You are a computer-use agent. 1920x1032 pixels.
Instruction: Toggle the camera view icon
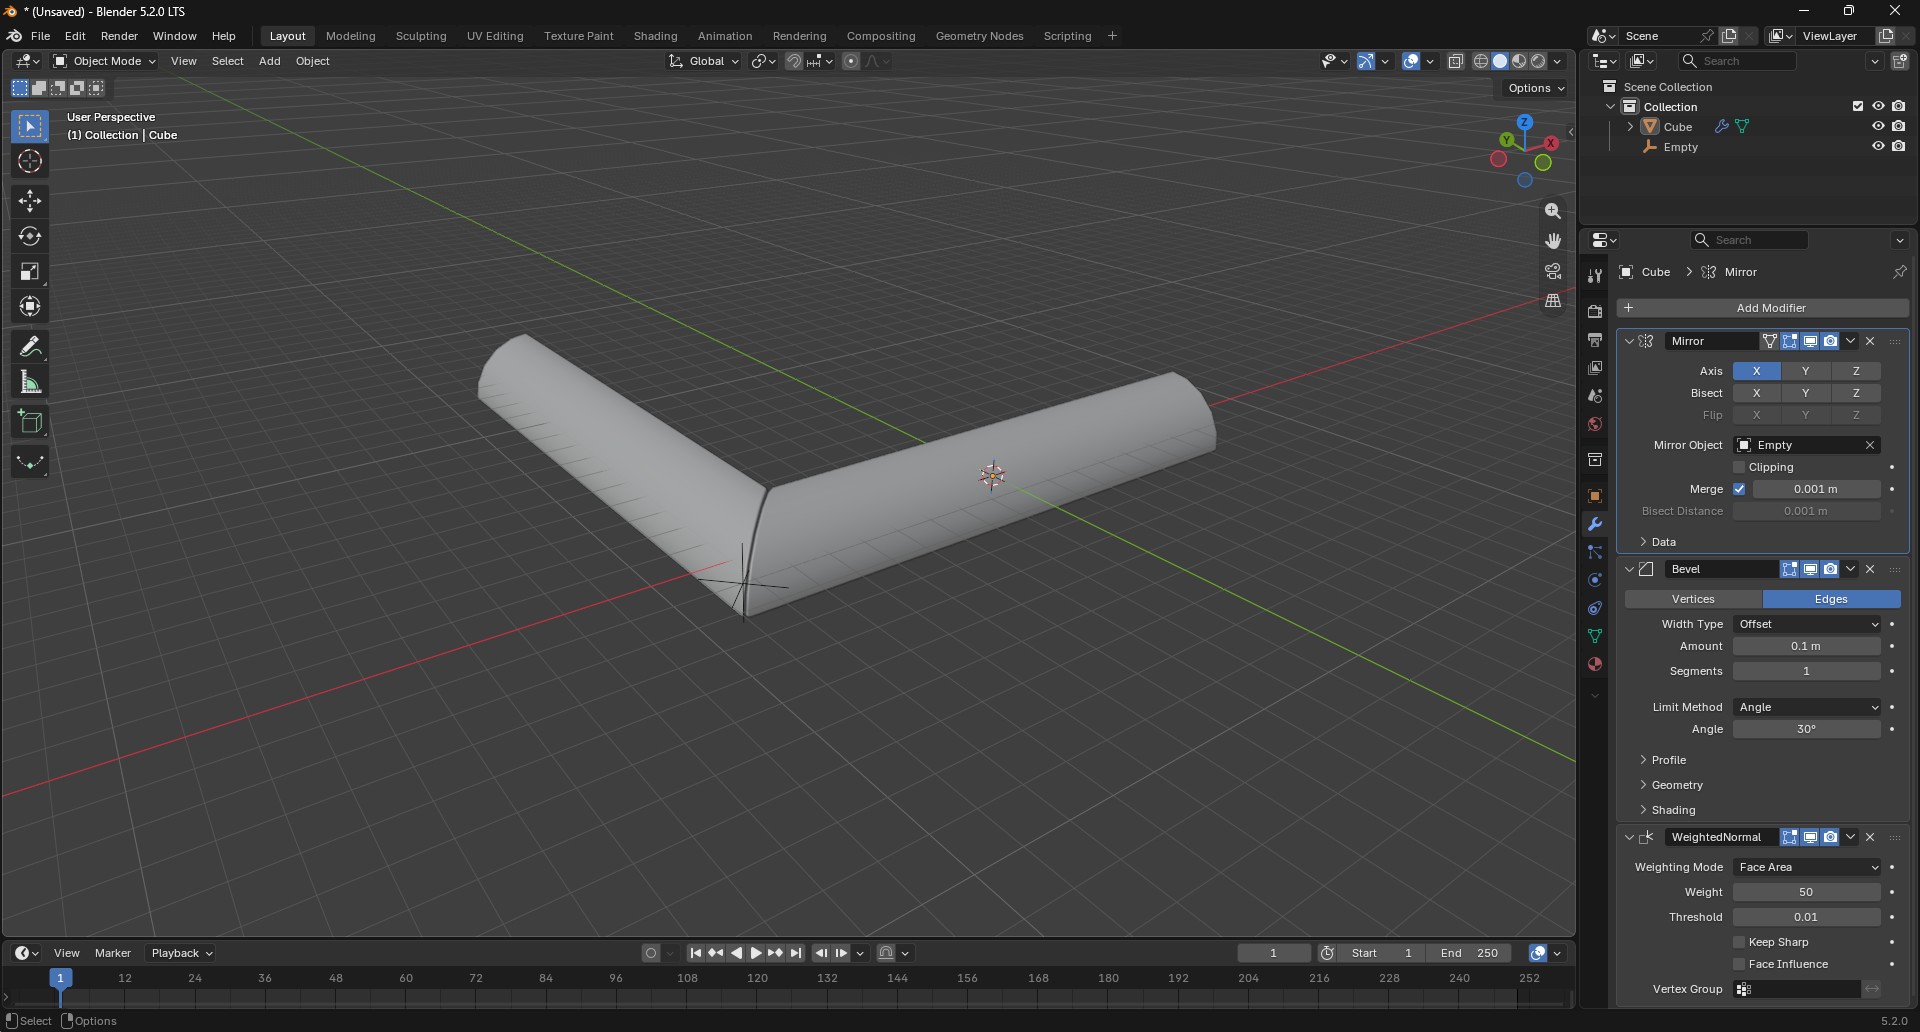(x=1553, y=271)
